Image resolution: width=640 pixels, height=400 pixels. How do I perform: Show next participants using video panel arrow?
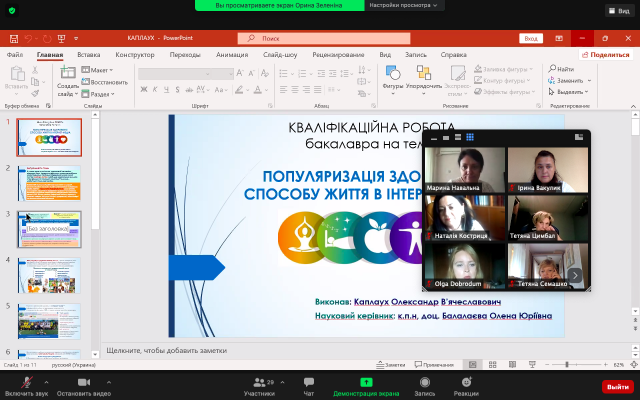point(574,275)
